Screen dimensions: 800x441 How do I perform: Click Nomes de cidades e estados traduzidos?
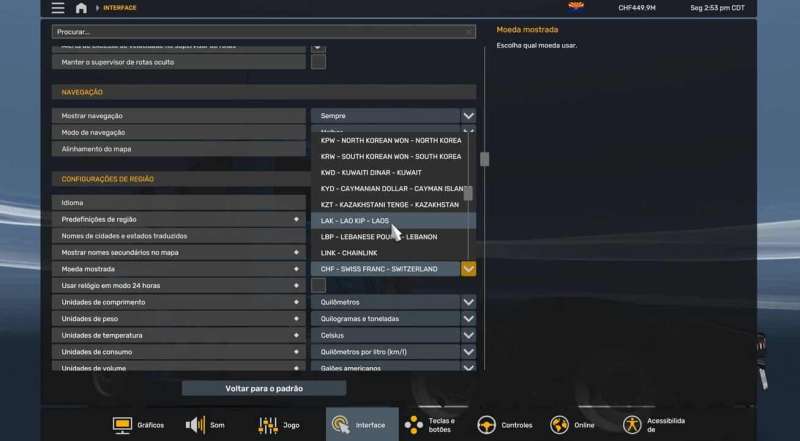point(179,236)
